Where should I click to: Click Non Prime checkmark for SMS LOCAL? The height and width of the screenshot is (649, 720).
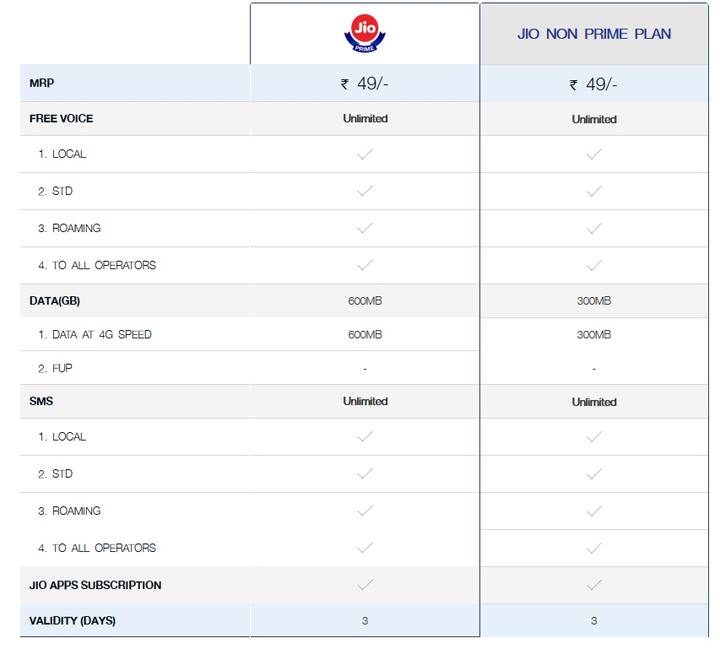[x=593, y=437]
